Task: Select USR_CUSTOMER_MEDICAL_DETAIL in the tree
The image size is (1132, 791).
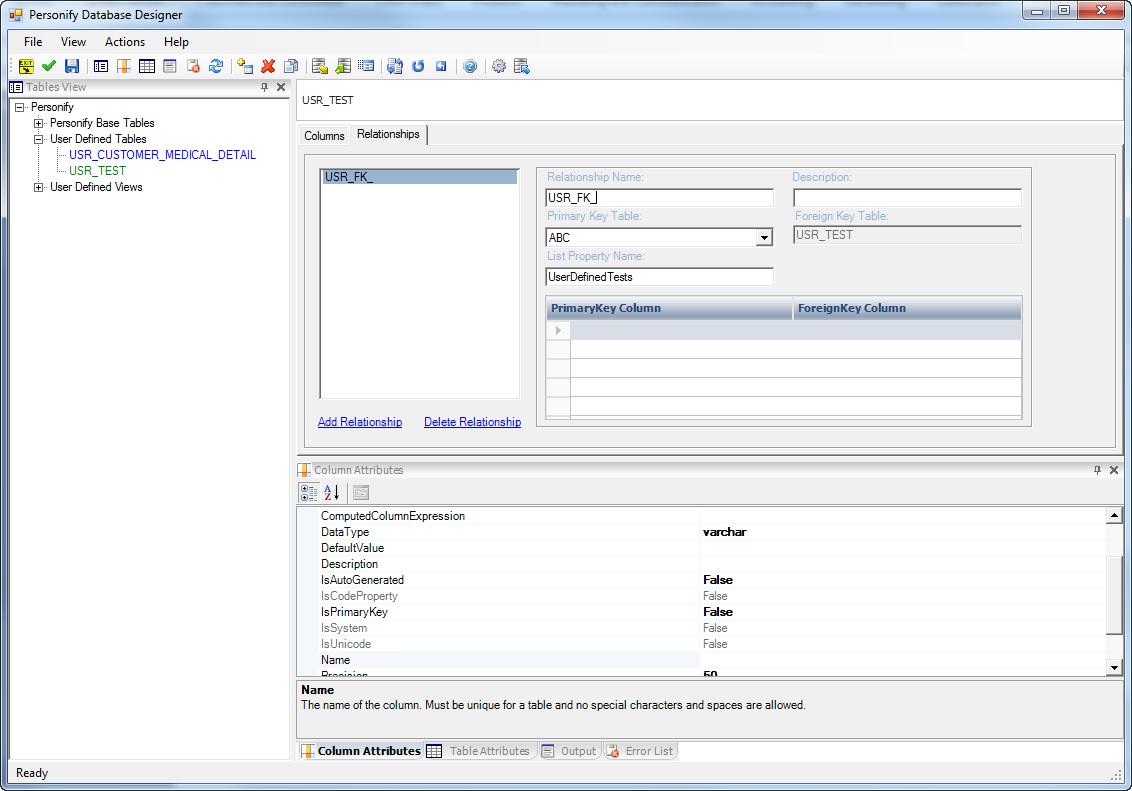Action: (x=162, y=155)
